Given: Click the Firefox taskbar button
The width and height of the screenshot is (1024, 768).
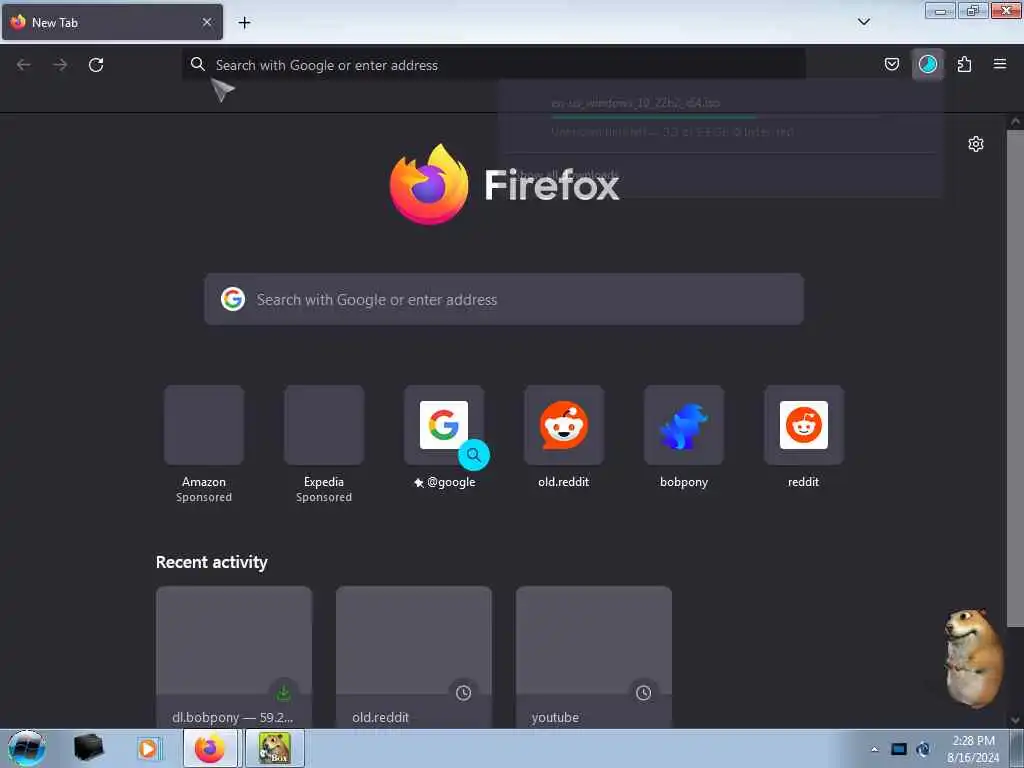Looking at the screenshot, I should [x=210, y=748].
